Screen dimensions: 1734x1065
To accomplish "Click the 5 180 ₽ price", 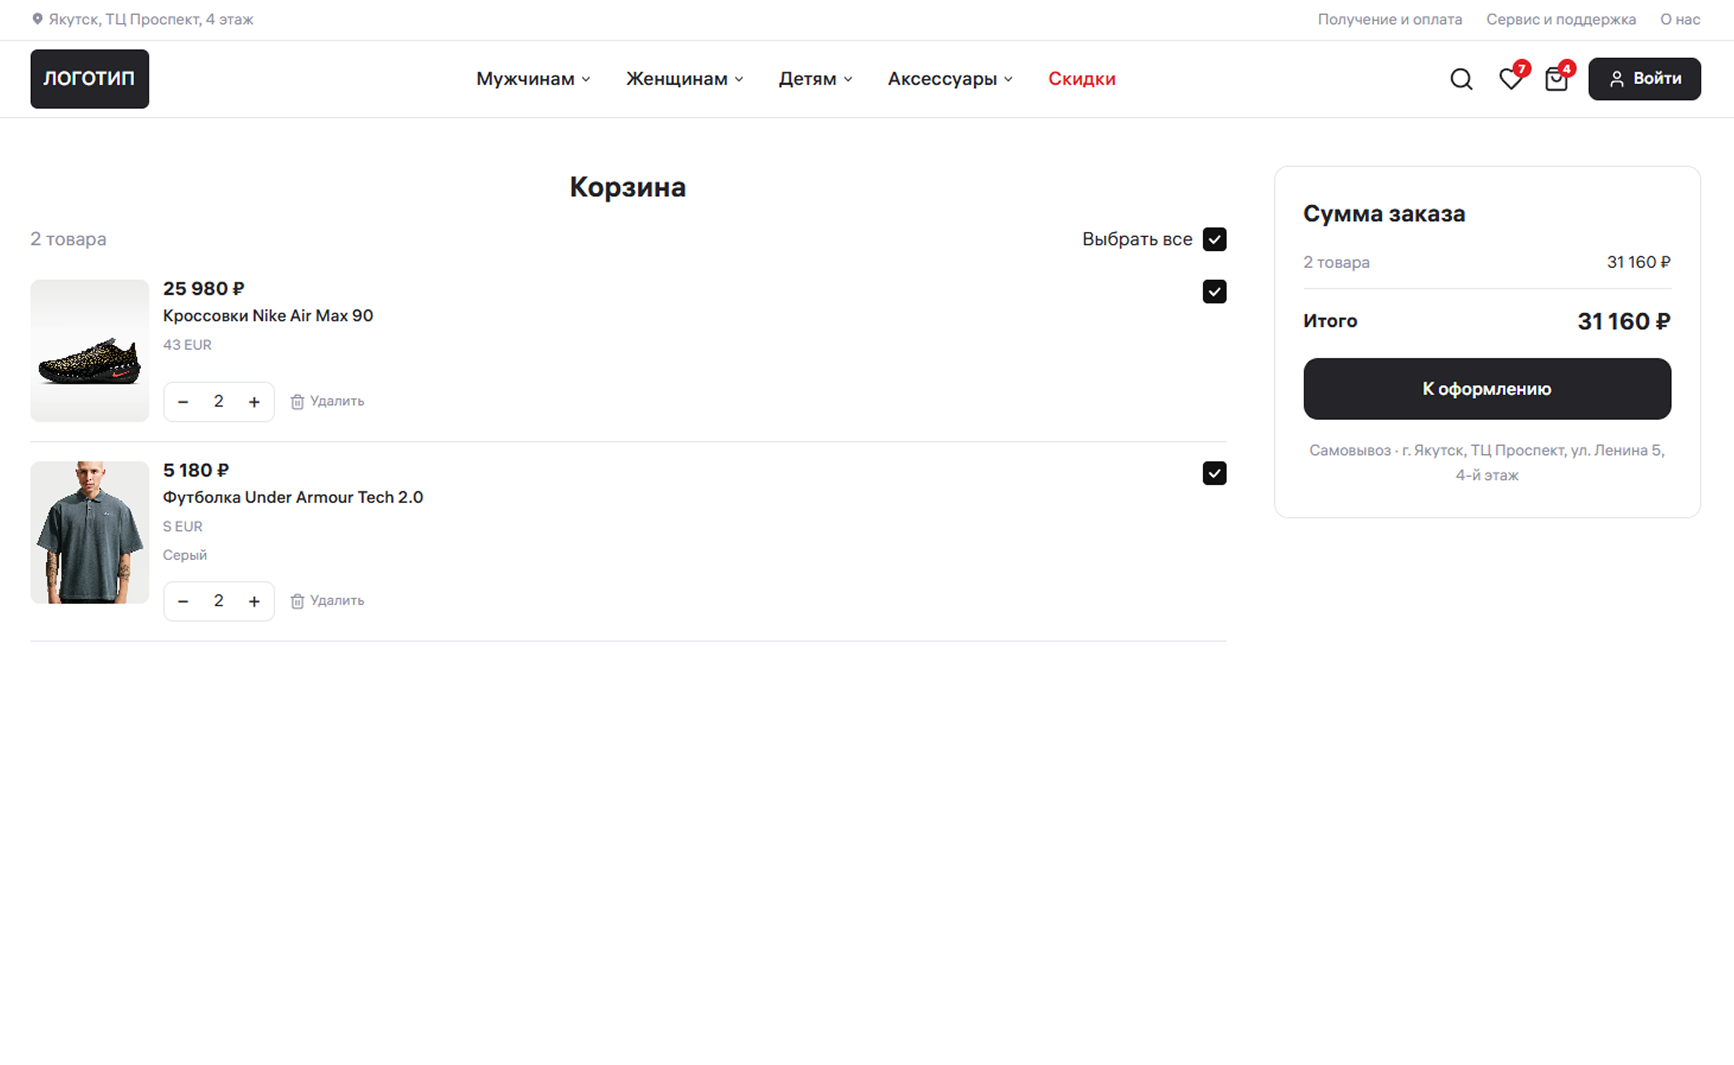I will click(196, 471).
